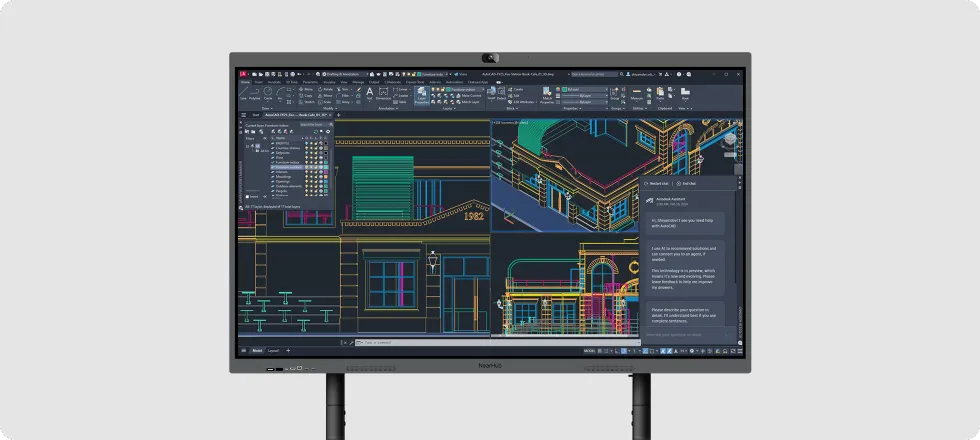980x440 pixels.
Task: Toggle lock for Openings layer
Action: click(316, 181)
